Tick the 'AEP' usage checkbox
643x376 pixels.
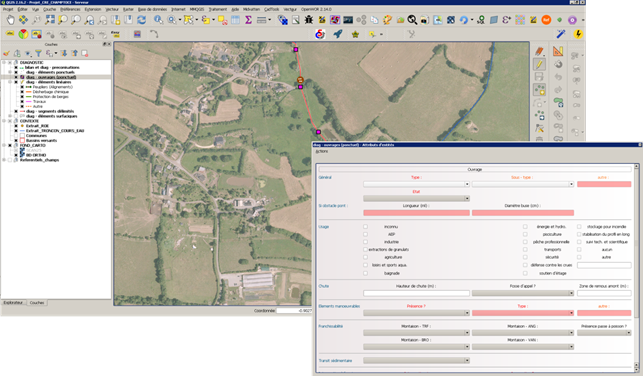point(365,234)
